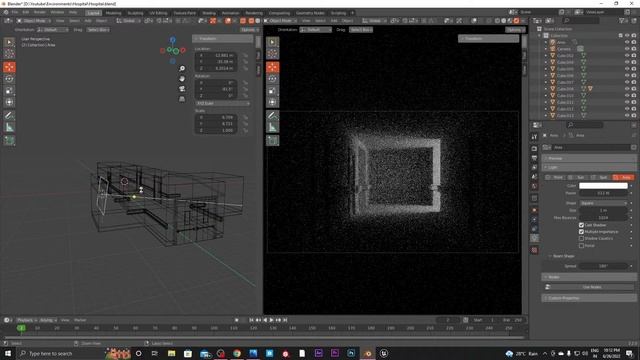
Task: Select the Annotate tool in left viewport toolbar
Action: tap(9, 116)
